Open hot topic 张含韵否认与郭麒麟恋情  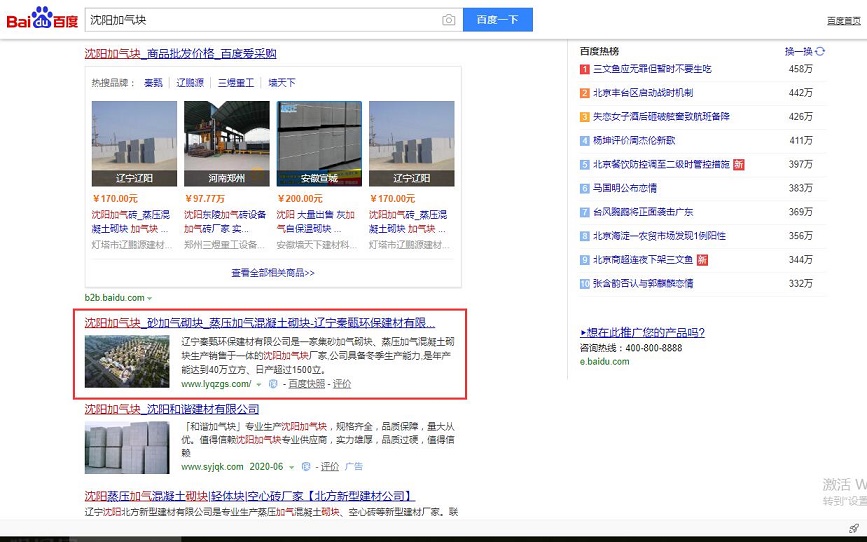[643, 284]
